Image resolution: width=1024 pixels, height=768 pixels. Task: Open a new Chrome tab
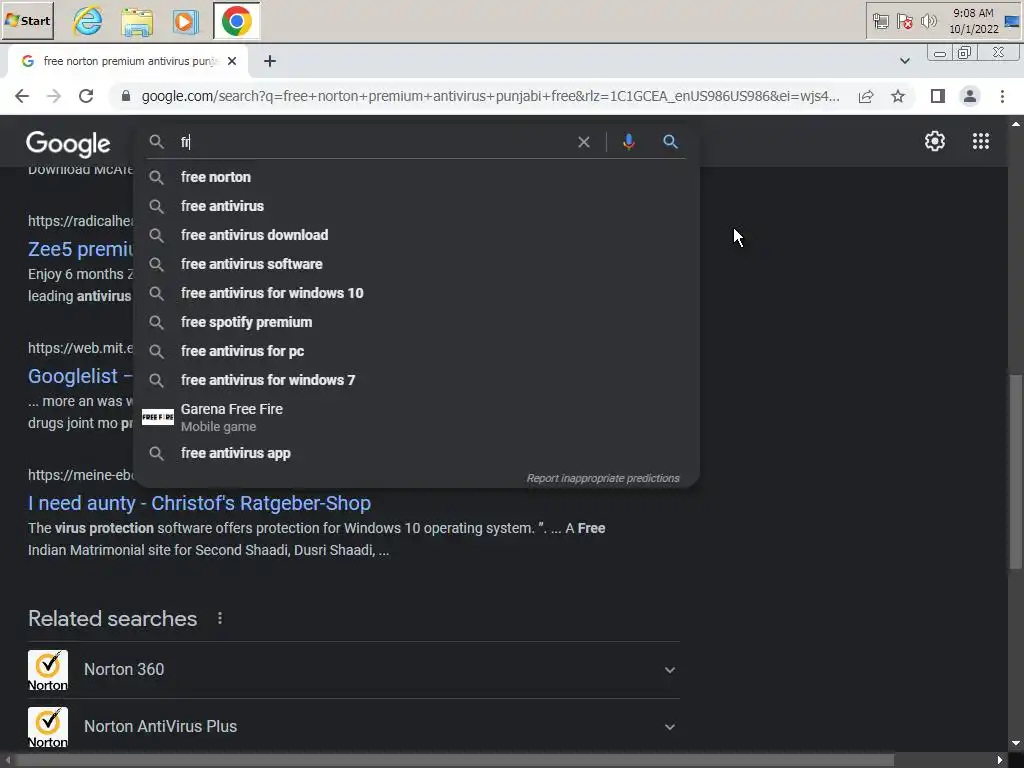pyautogui.click(x=270, y=61)
